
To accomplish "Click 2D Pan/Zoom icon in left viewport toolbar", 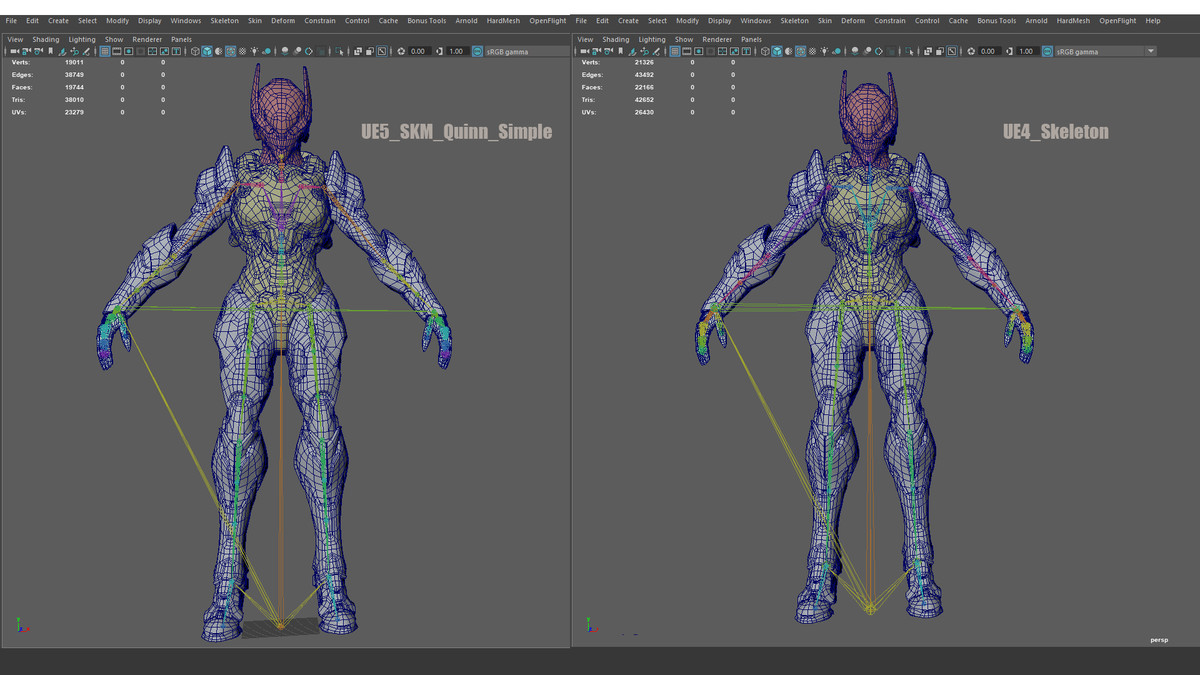I will pos(74,51).
